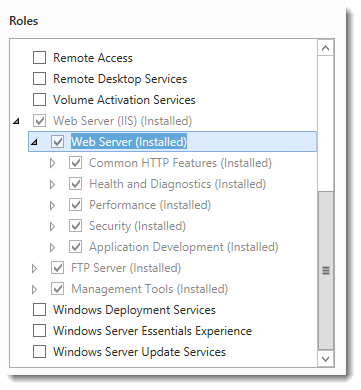Expand the Performance features node
The height and width of the screenshot is (390, 361).
pyautogui.click(x=52, y=205)
